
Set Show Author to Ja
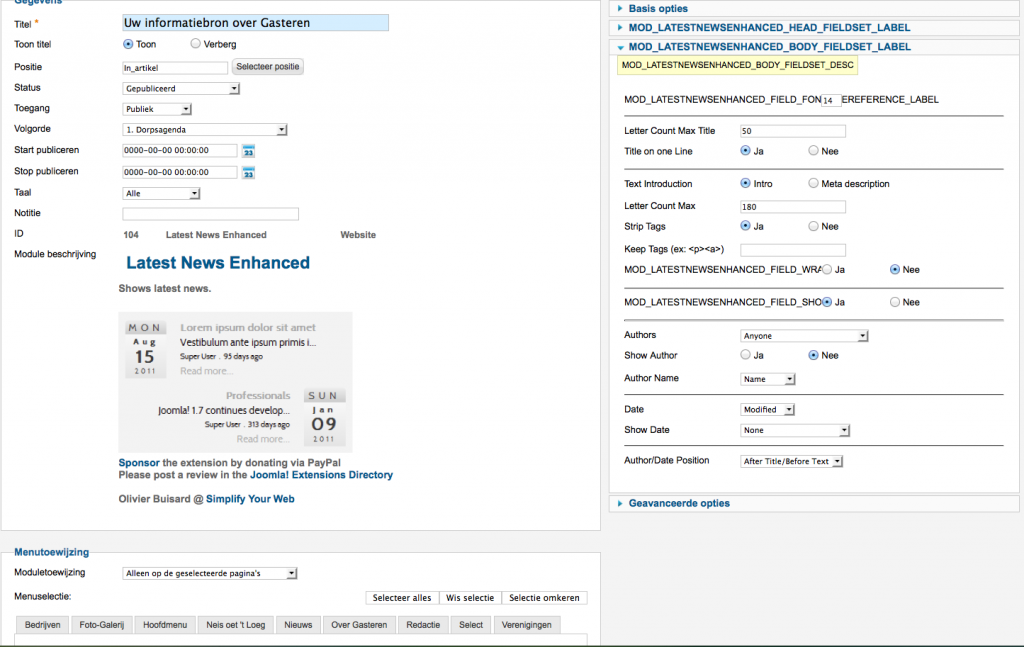point(746,355)
